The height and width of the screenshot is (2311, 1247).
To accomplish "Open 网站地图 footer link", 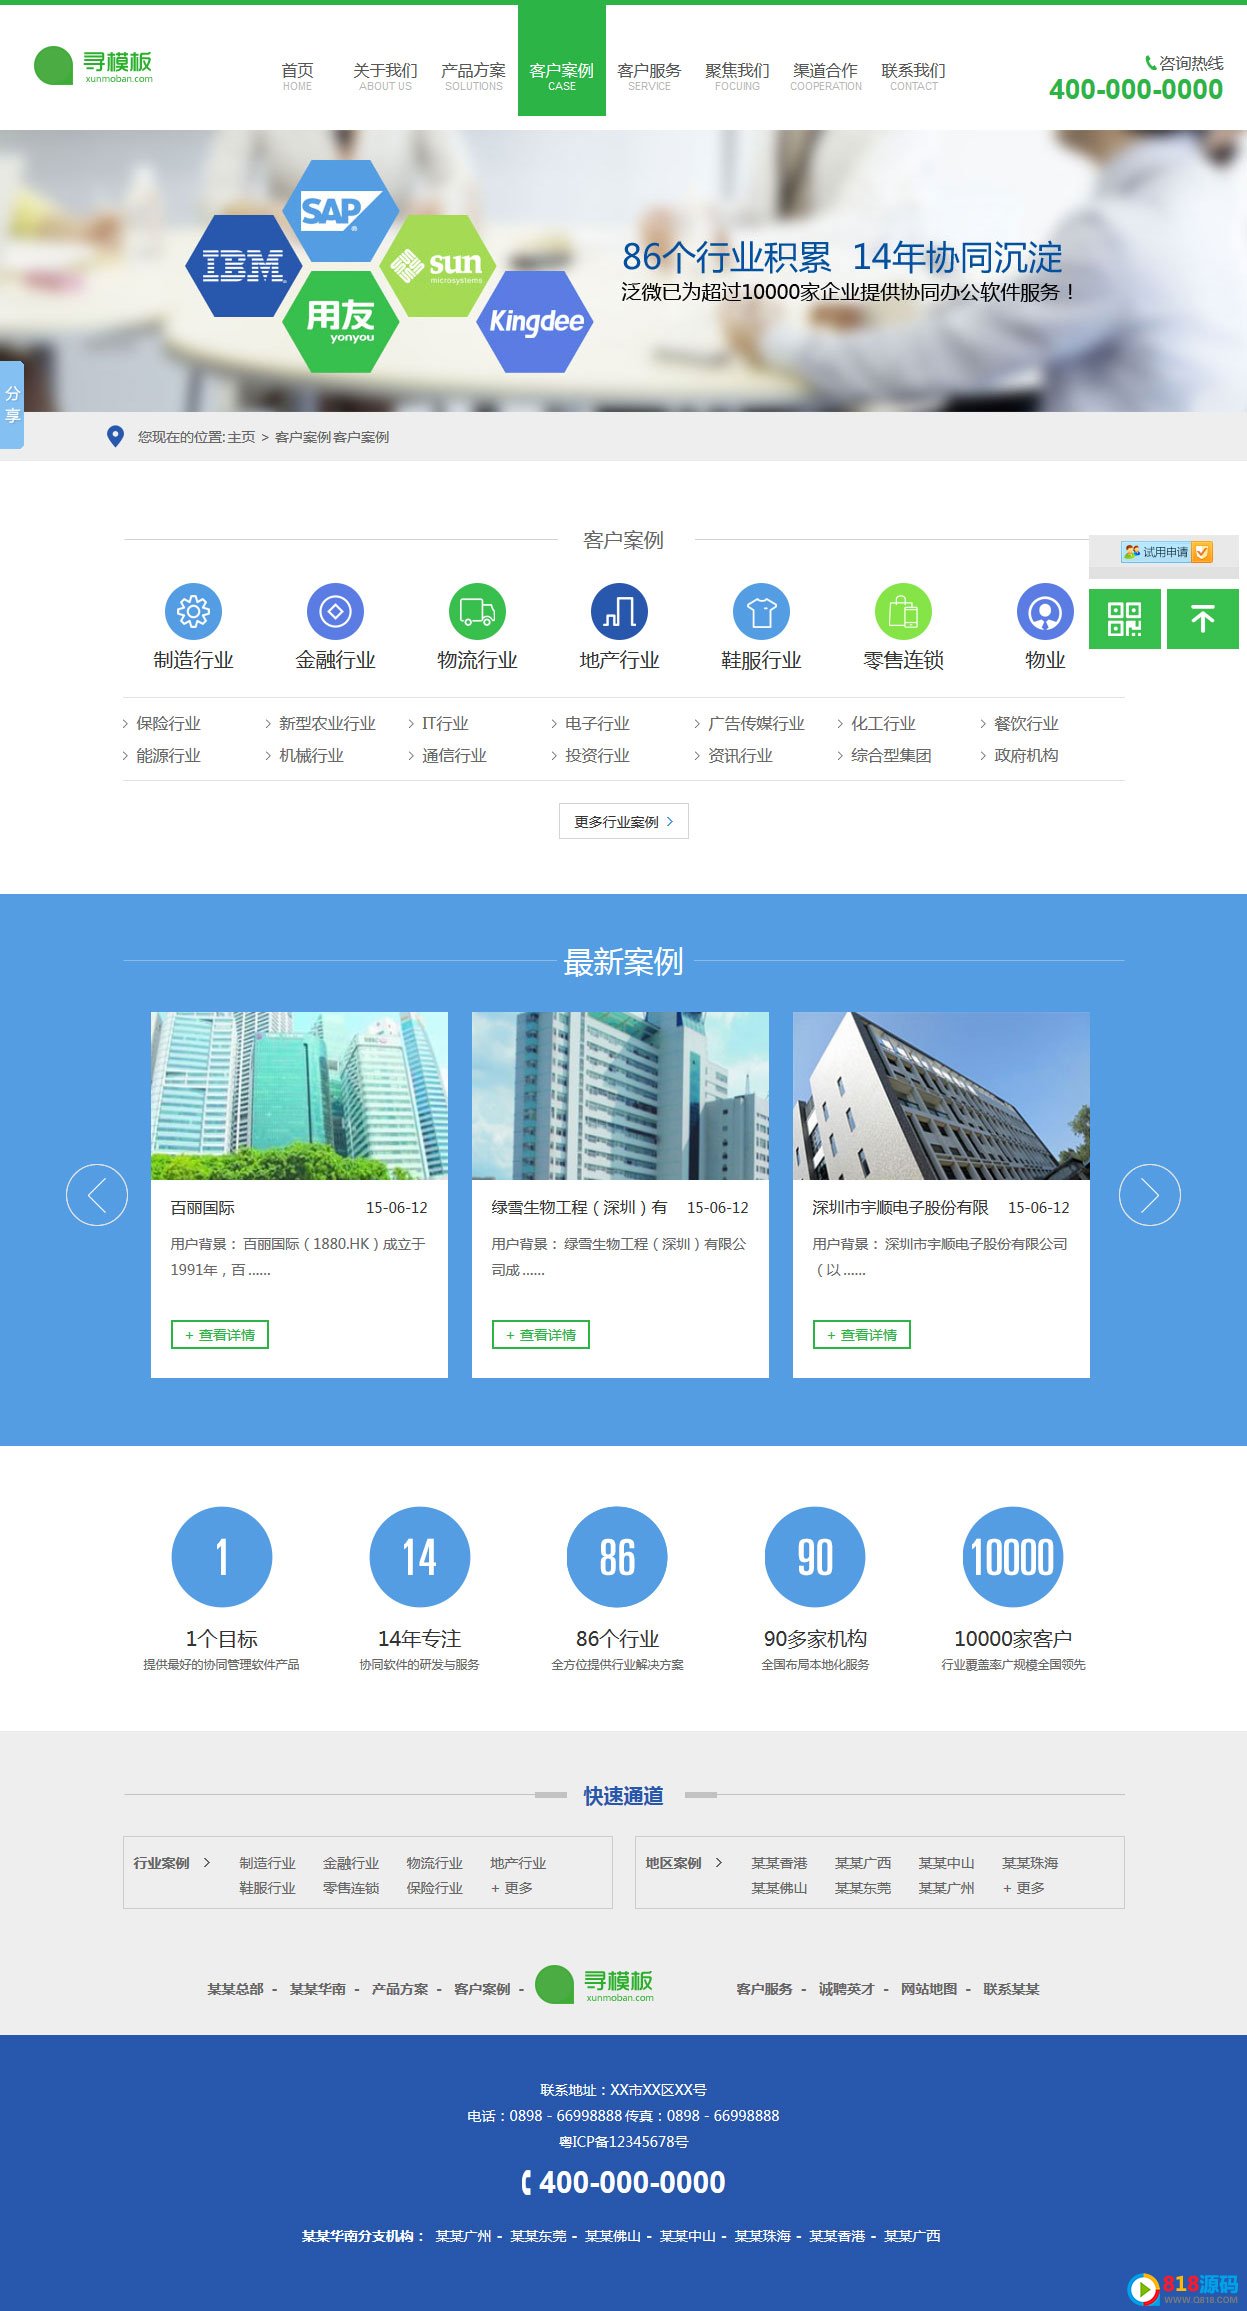I will (929, 1989).
